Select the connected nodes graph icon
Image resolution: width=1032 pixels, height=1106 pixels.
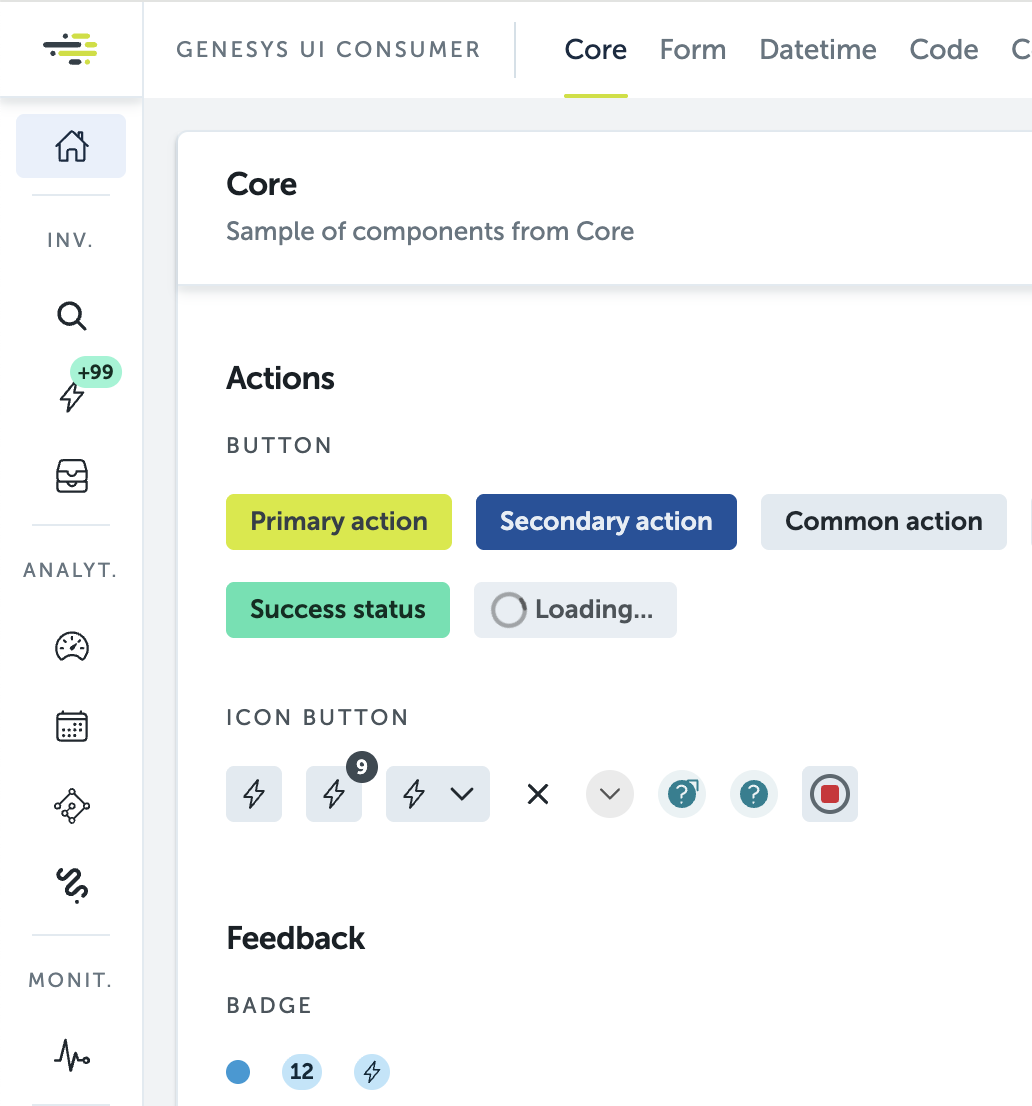point(71,805)
